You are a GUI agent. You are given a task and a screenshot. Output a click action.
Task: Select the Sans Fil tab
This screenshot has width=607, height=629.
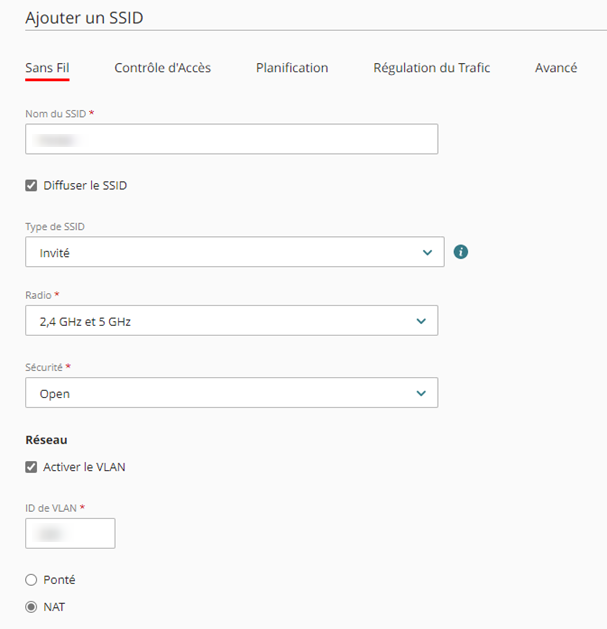[x=47, y=68]
